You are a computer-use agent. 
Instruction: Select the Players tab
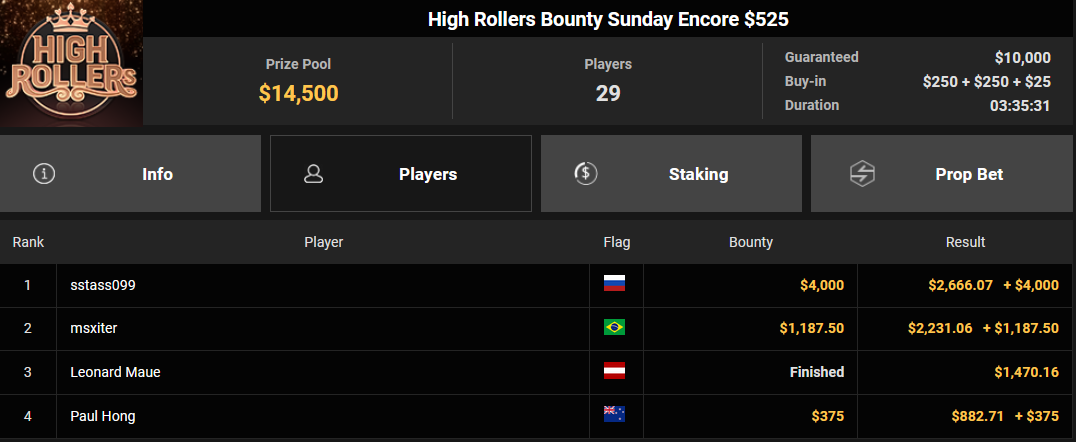tap(401, 174)
